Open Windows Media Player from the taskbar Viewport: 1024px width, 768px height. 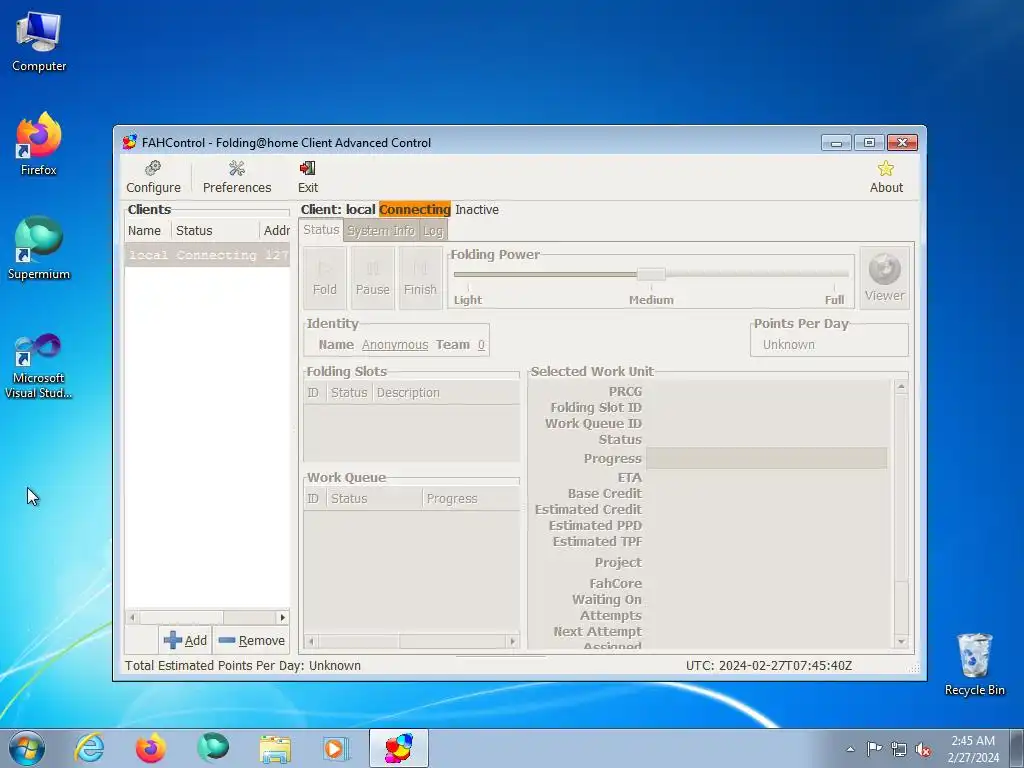click(x=336, y=748)
